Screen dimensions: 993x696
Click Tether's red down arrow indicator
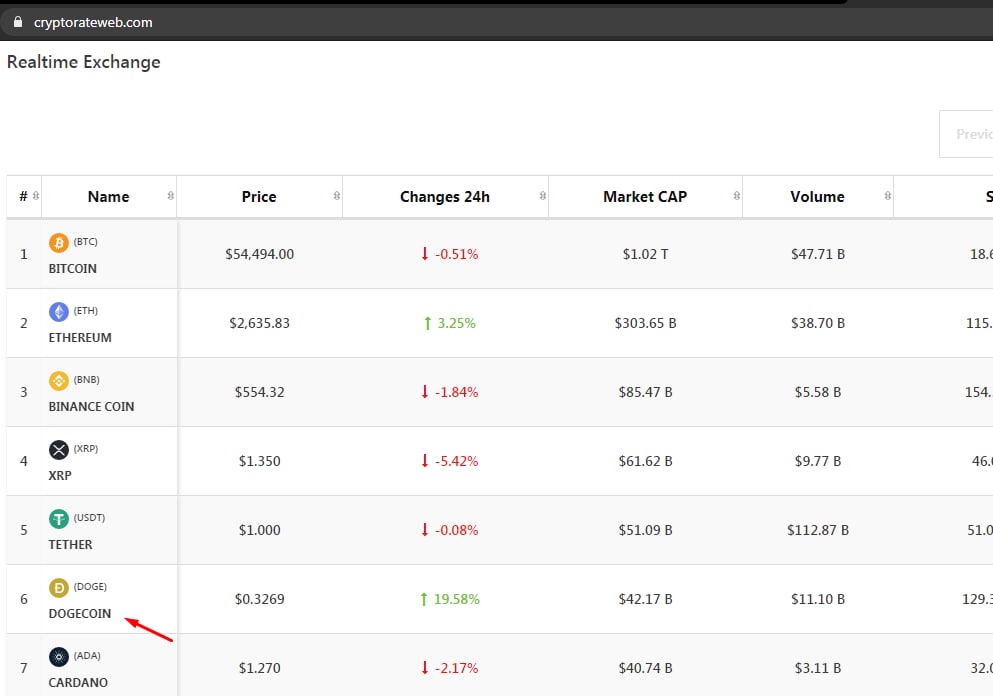pyautogui.click(x=425, y=530)
